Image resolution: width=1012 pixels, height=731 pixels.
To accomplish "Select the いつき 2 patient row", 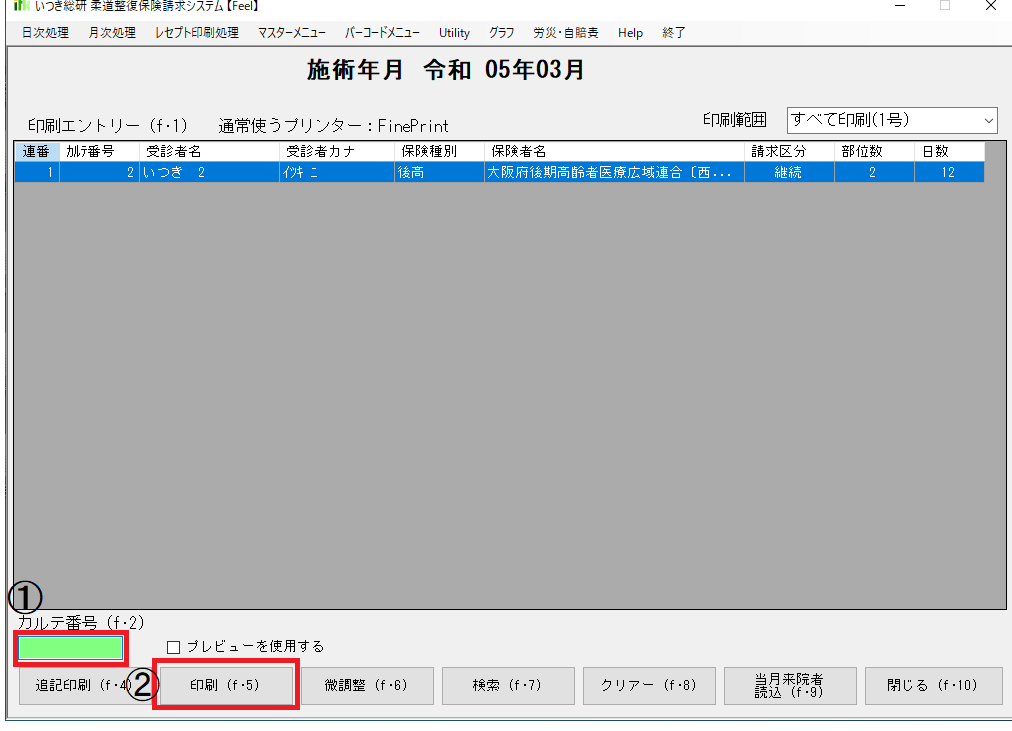I will pos(400,173).
